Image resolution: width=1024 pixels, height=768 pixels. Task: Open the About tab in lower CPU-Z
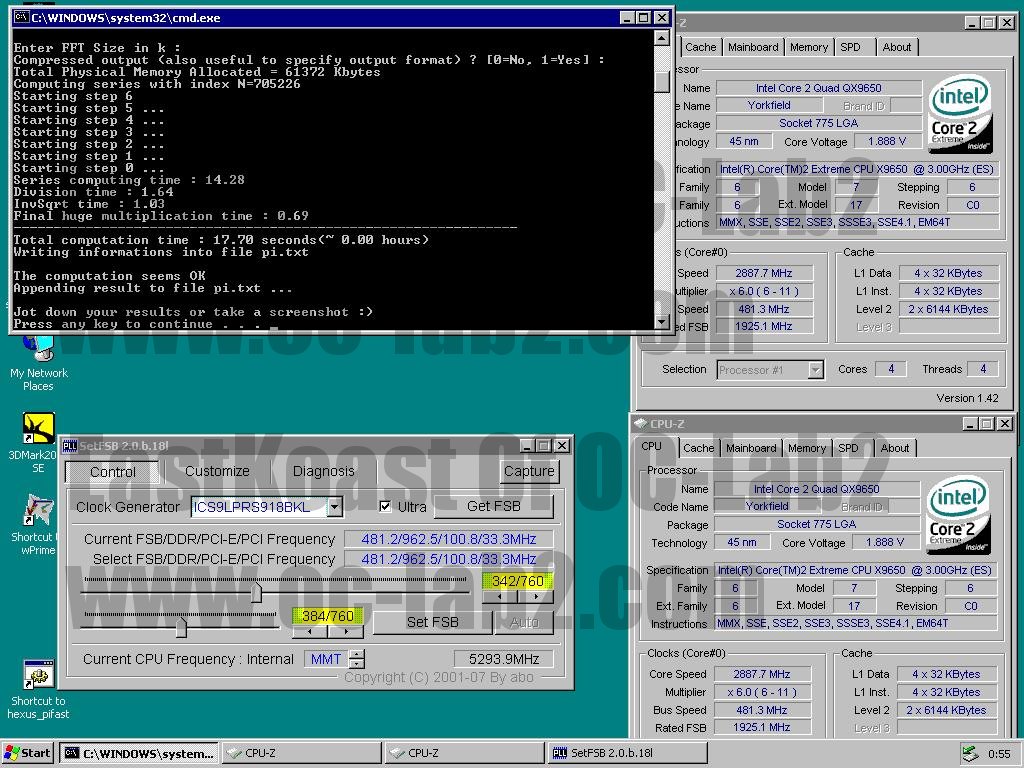(895, 448)
